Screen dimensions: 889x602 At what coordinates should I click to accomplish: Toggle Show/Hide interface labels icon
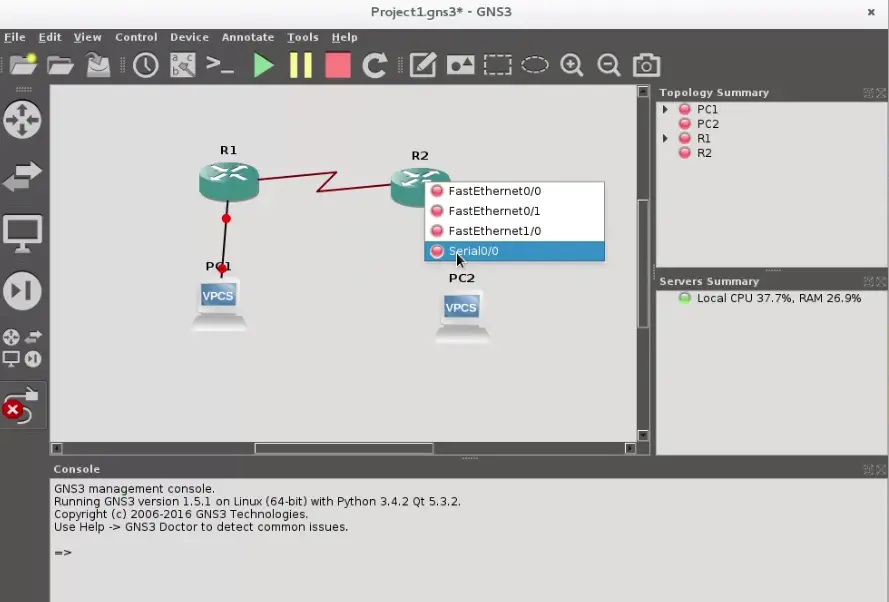[x=183, y=65]
